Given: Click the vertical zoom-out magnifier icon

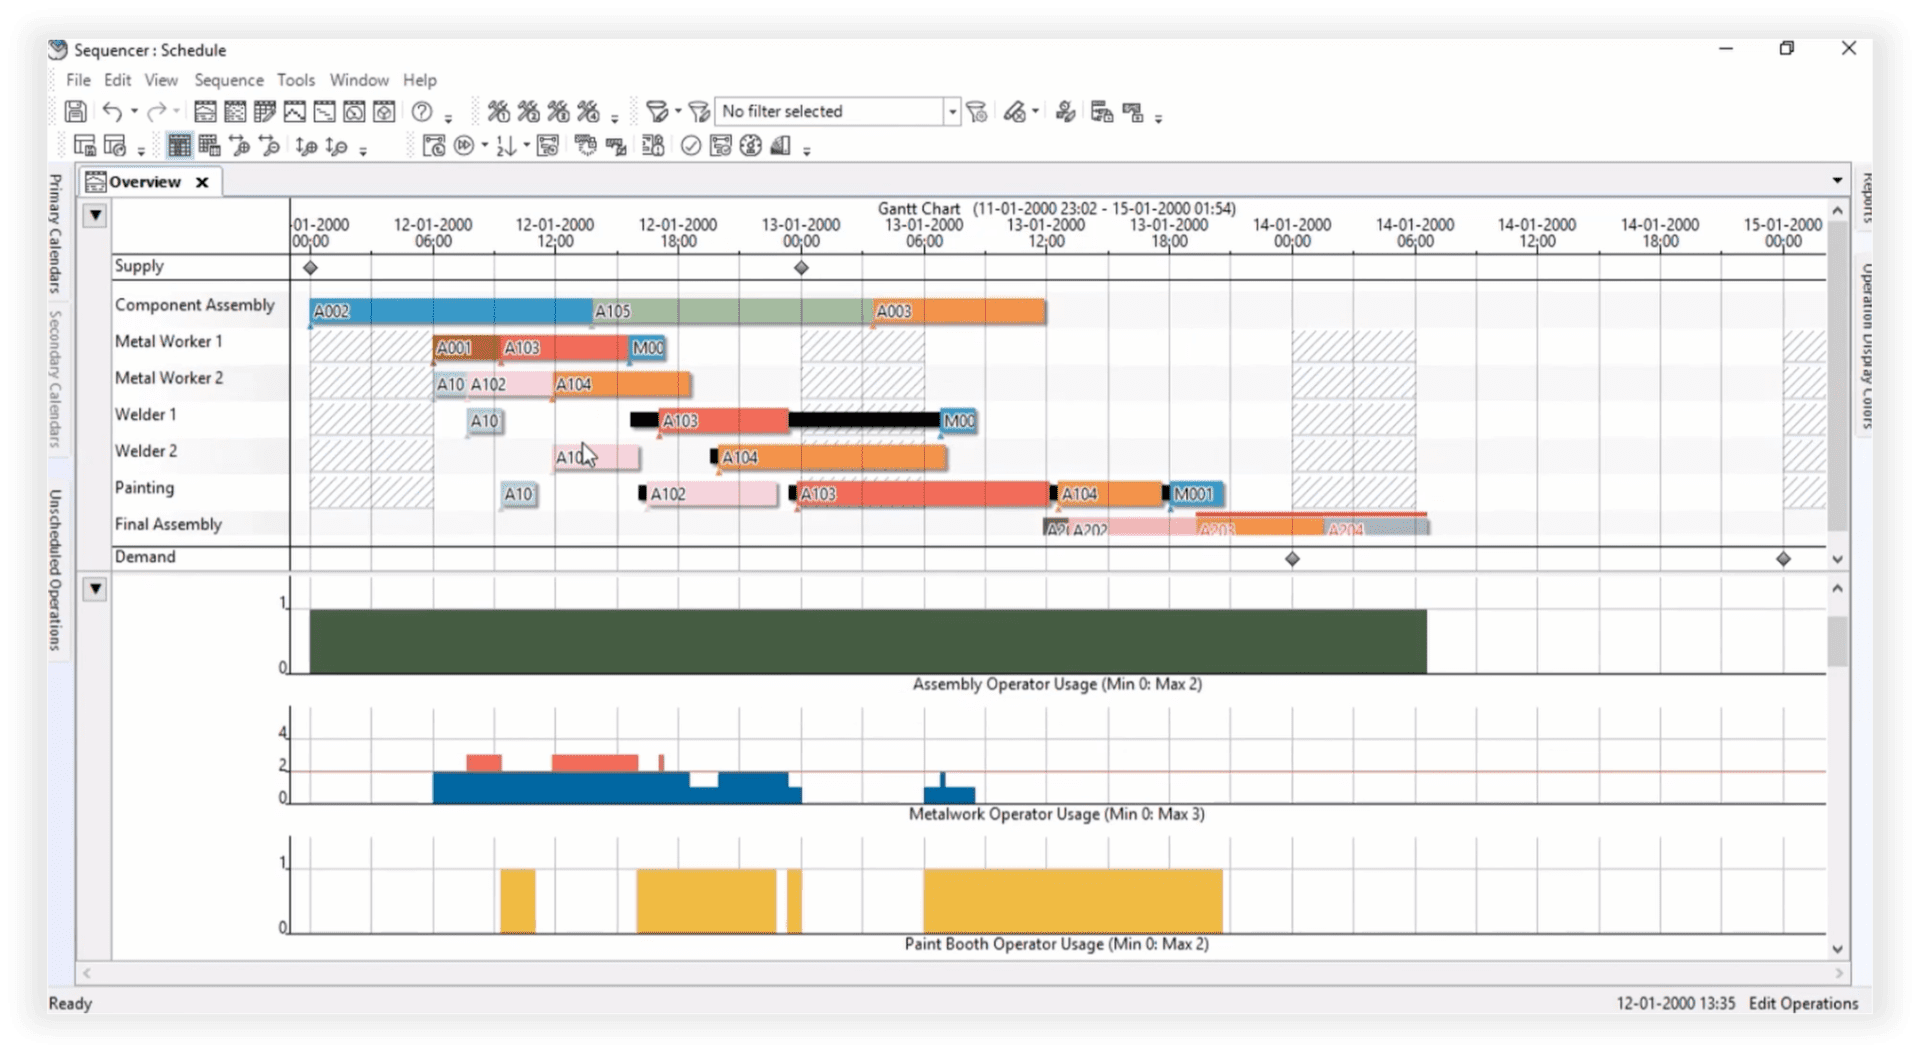Looking at the screenshot, I should (x=336, y=146).
